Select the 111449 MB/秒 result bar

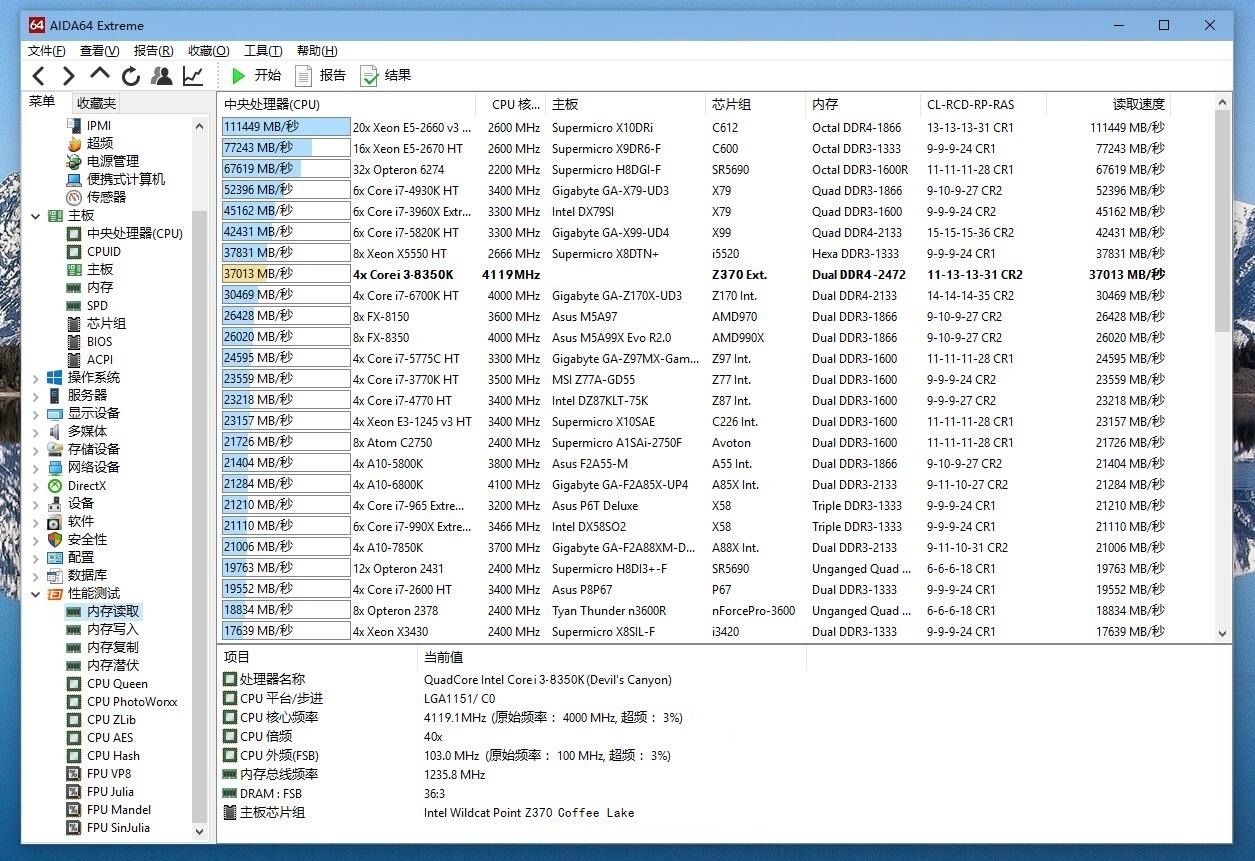coord(286,127)
